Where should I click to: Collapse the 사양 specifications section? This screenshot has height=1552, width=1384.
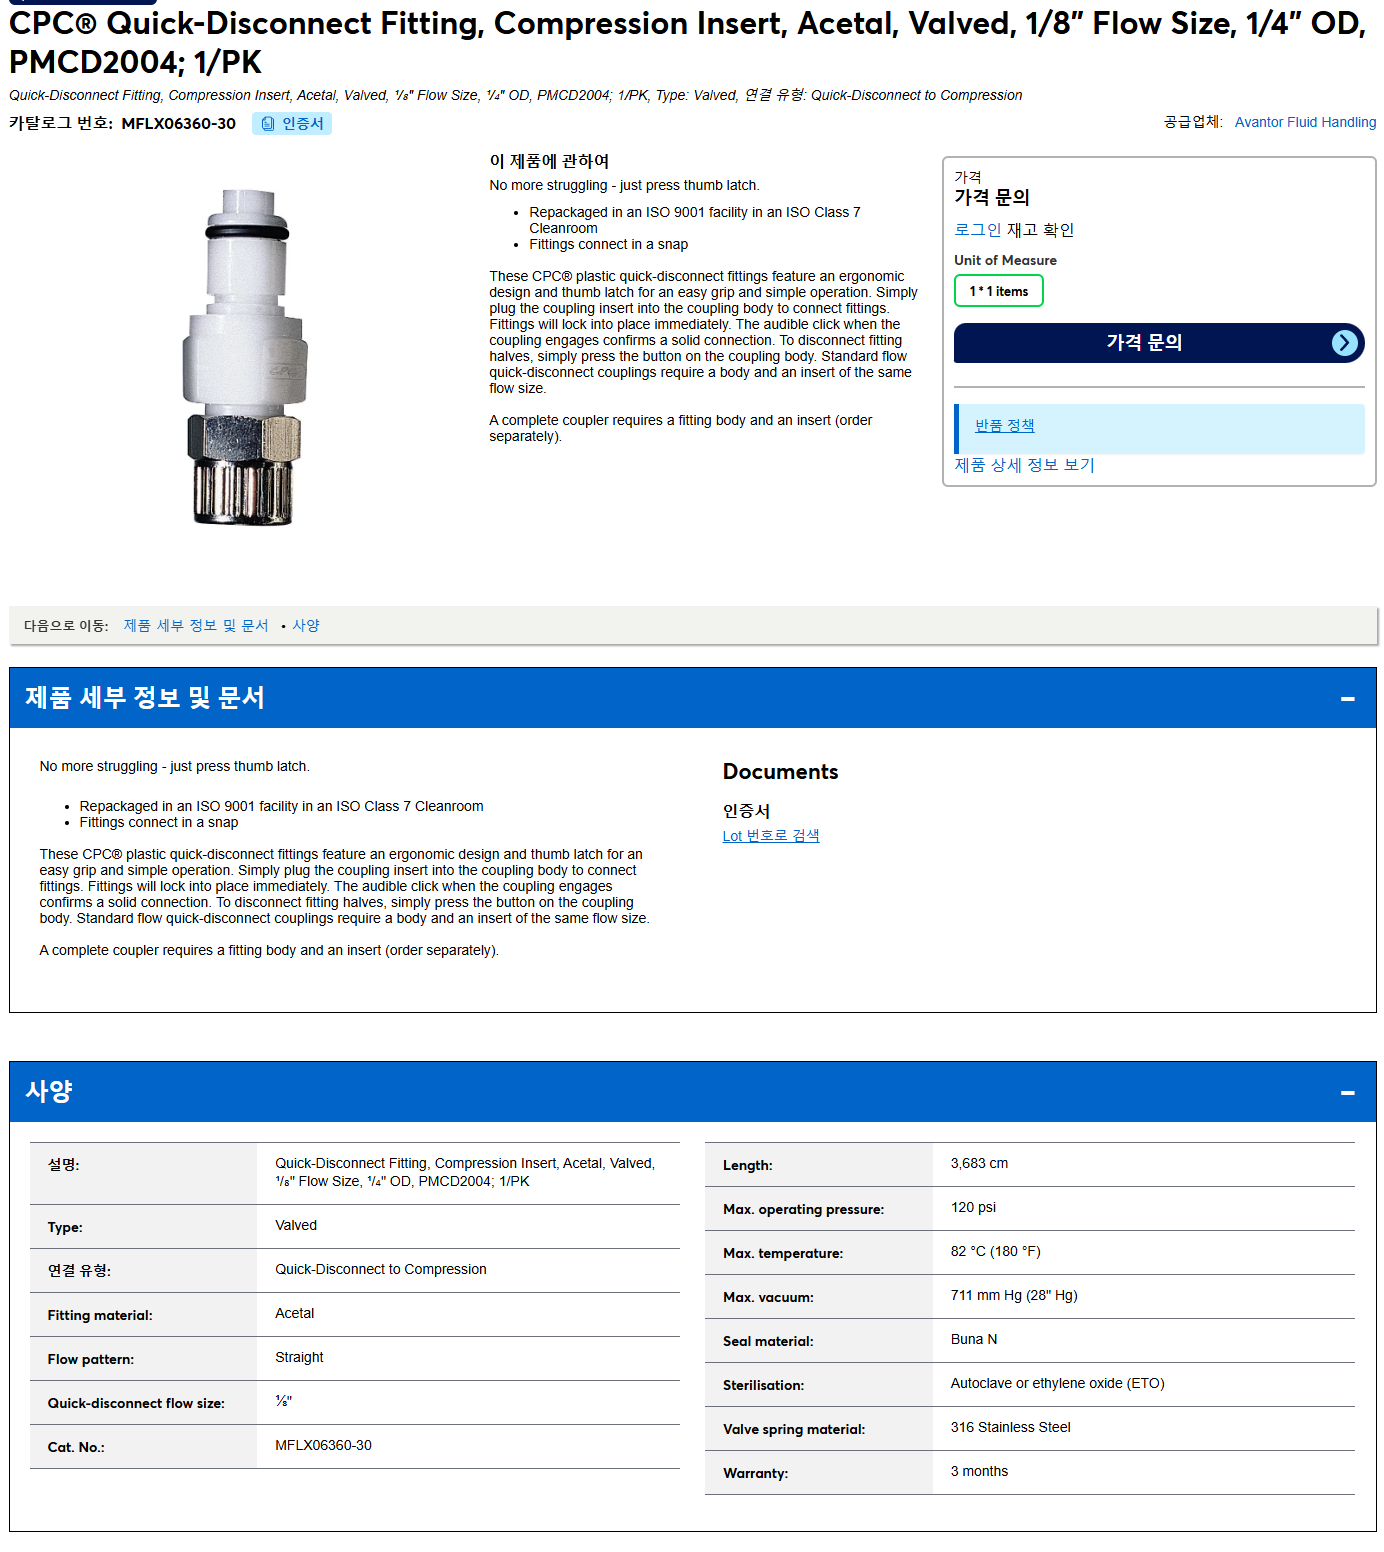click(1347, 1092)
